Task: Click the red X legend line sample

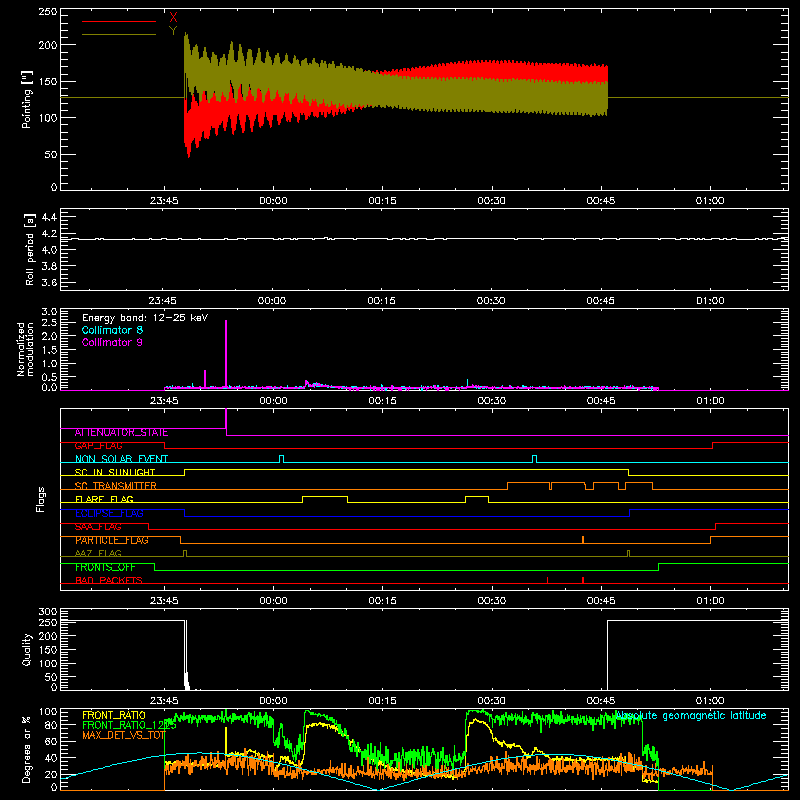Action: tap(119, 21)
